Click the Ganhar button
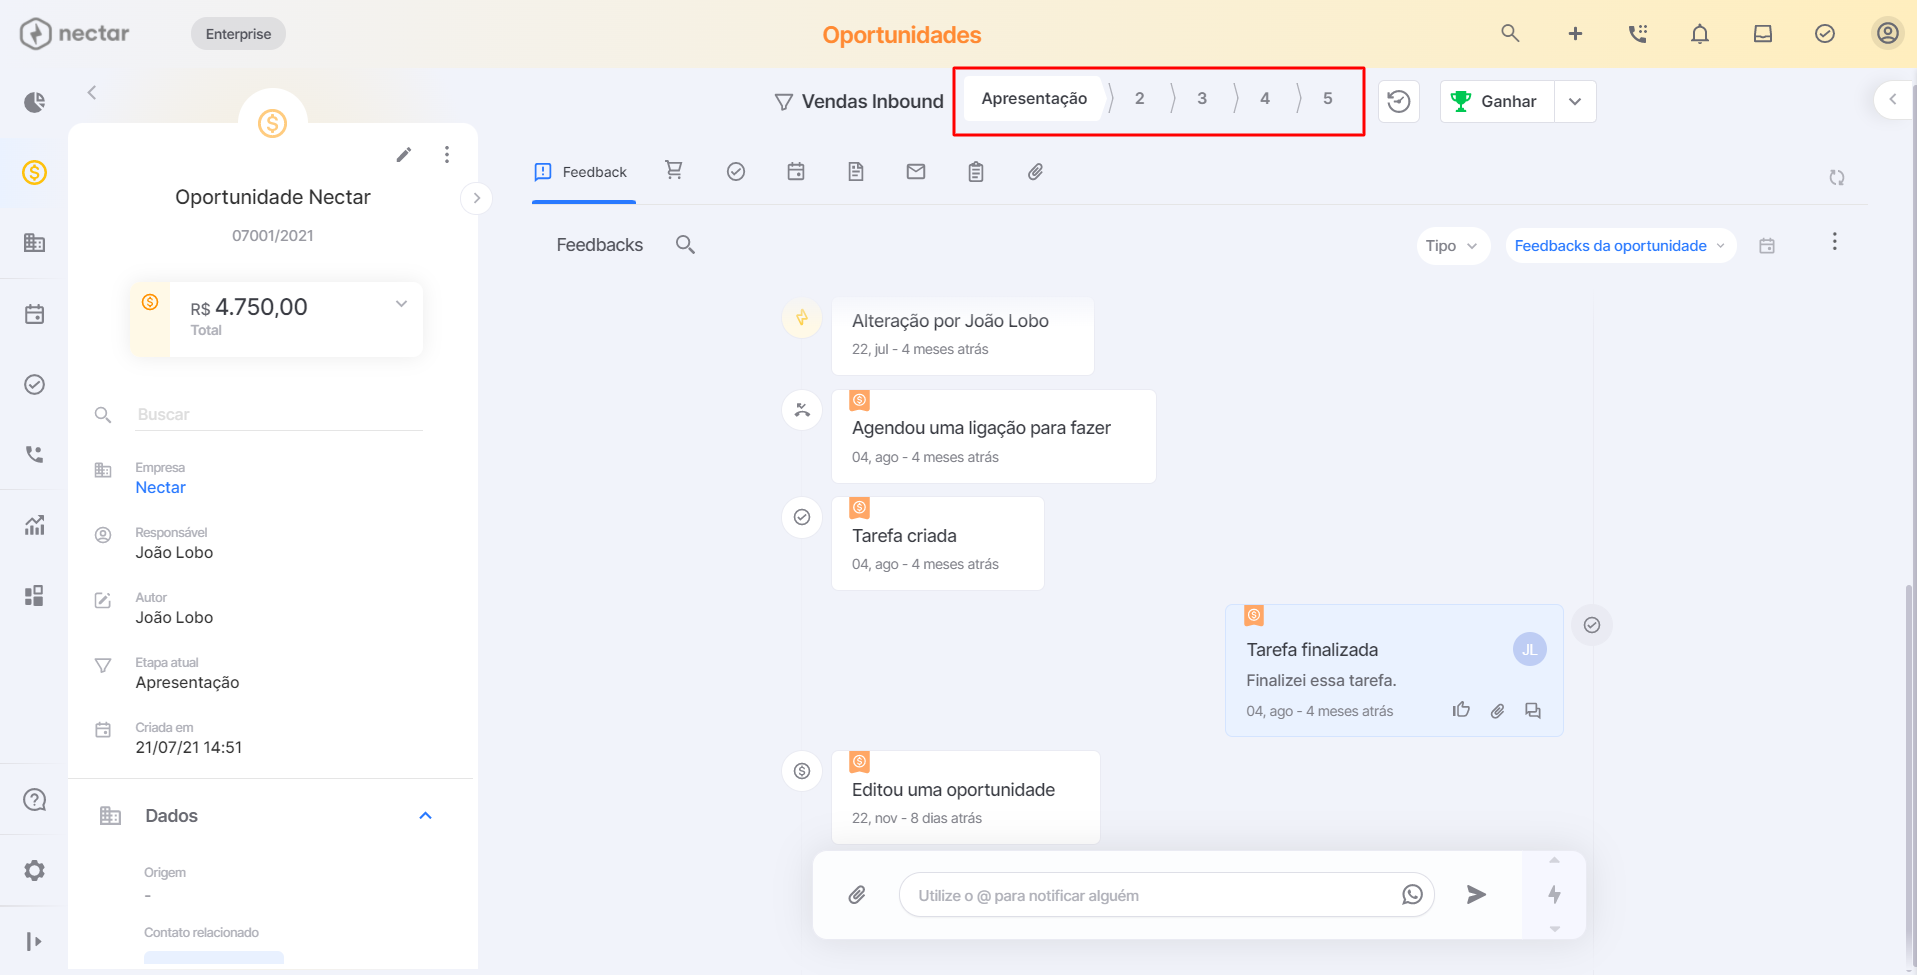The width and height of the screenshot is (1917, 975). pyautogui.click(x=1497, y=101)
